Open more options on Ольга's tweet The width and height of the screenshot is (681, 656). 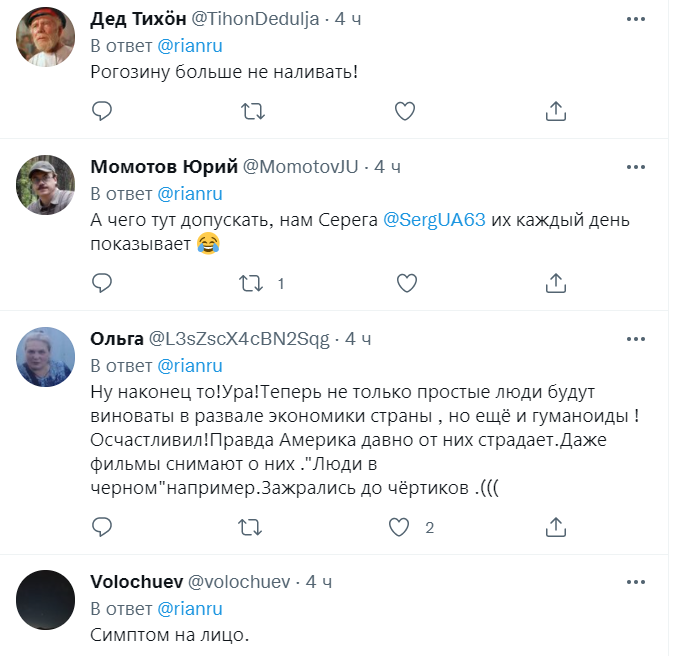[635, 339]
